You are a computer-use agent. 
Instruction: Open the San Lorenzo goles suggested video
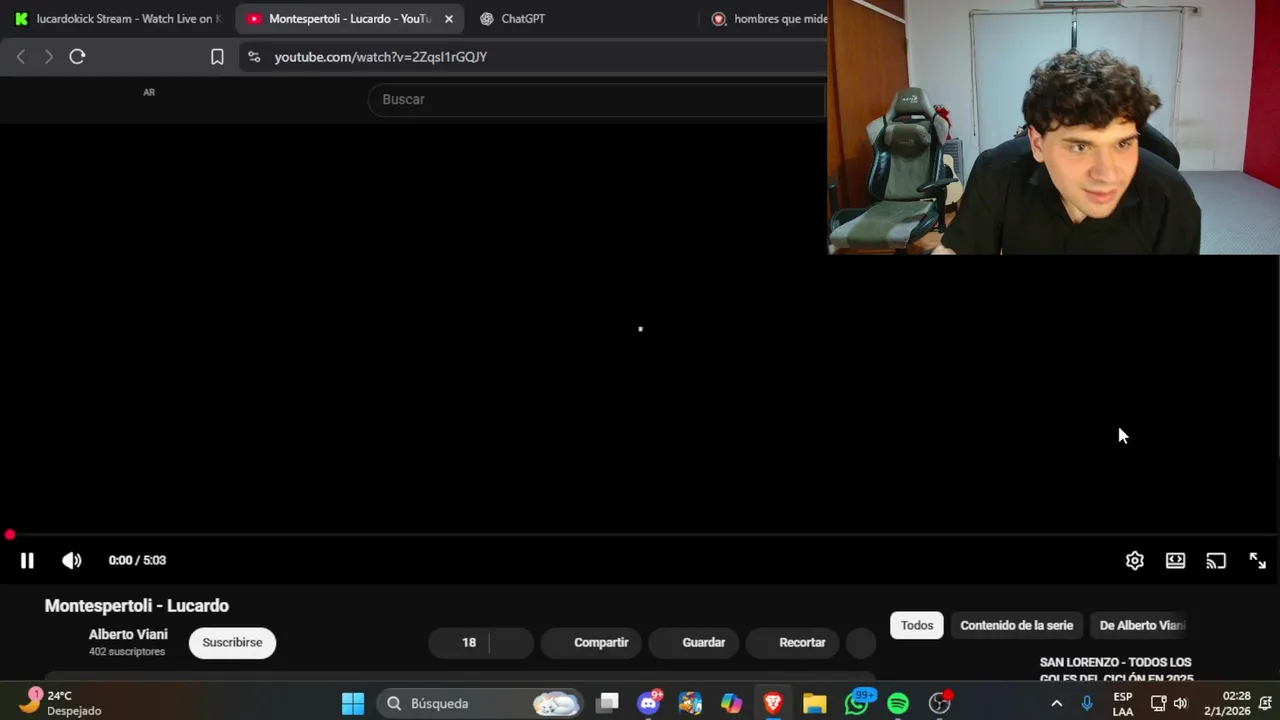tap(1115, 670)
